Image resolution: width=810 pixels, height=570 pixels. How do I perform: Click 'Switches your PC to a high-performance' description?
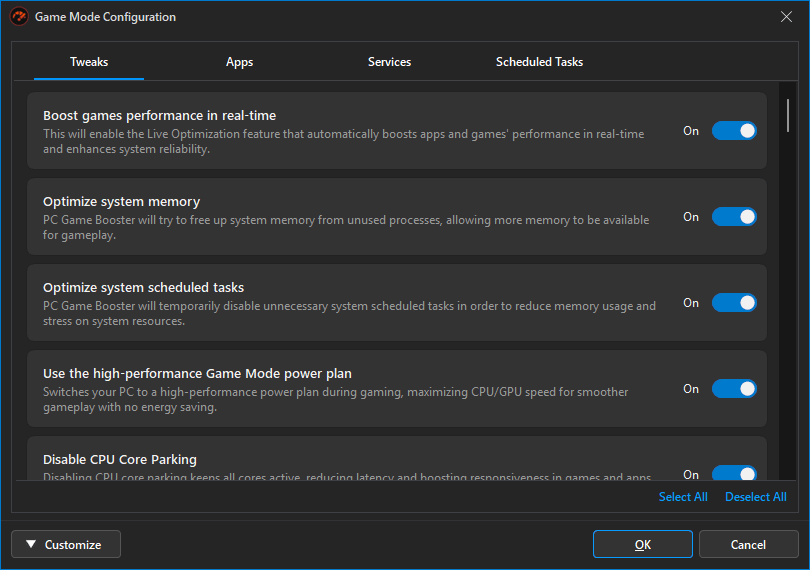click(x=336, y=399)
